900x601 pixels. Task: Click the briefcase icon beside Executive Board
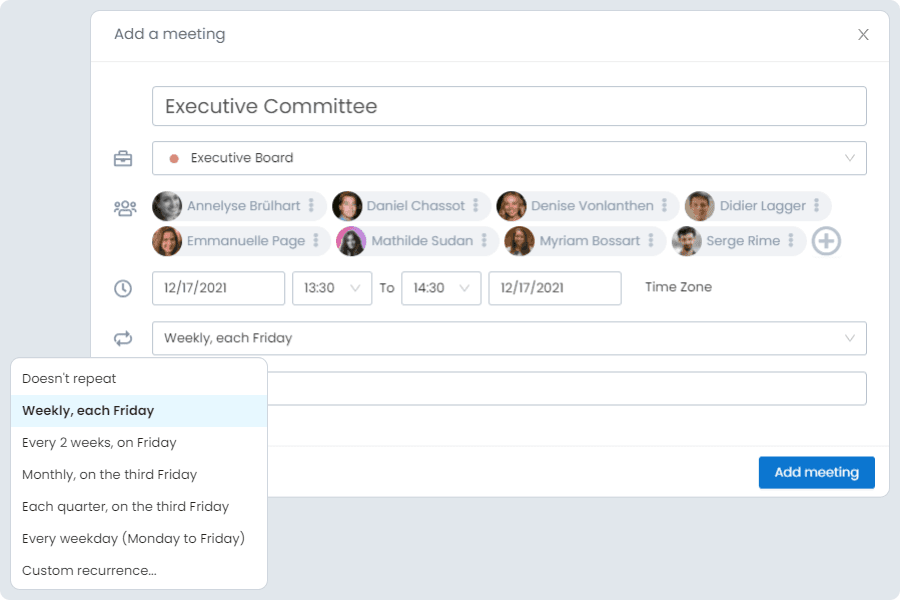123,158
